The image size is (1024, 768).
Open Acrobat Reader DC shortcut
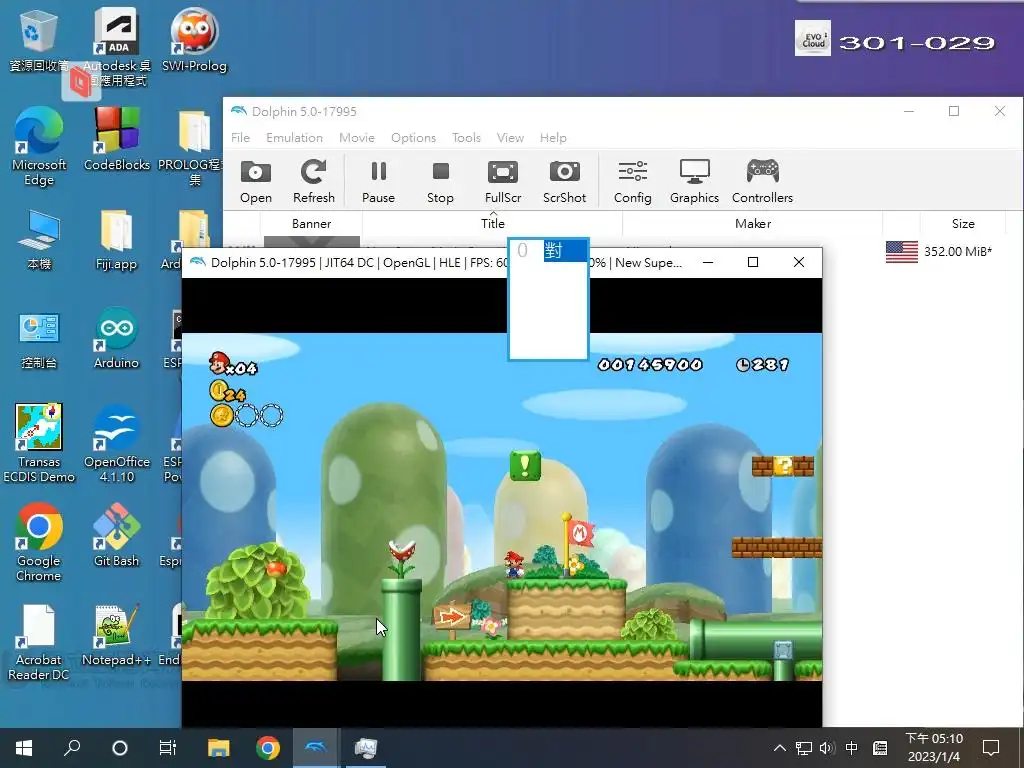point(39,642)
